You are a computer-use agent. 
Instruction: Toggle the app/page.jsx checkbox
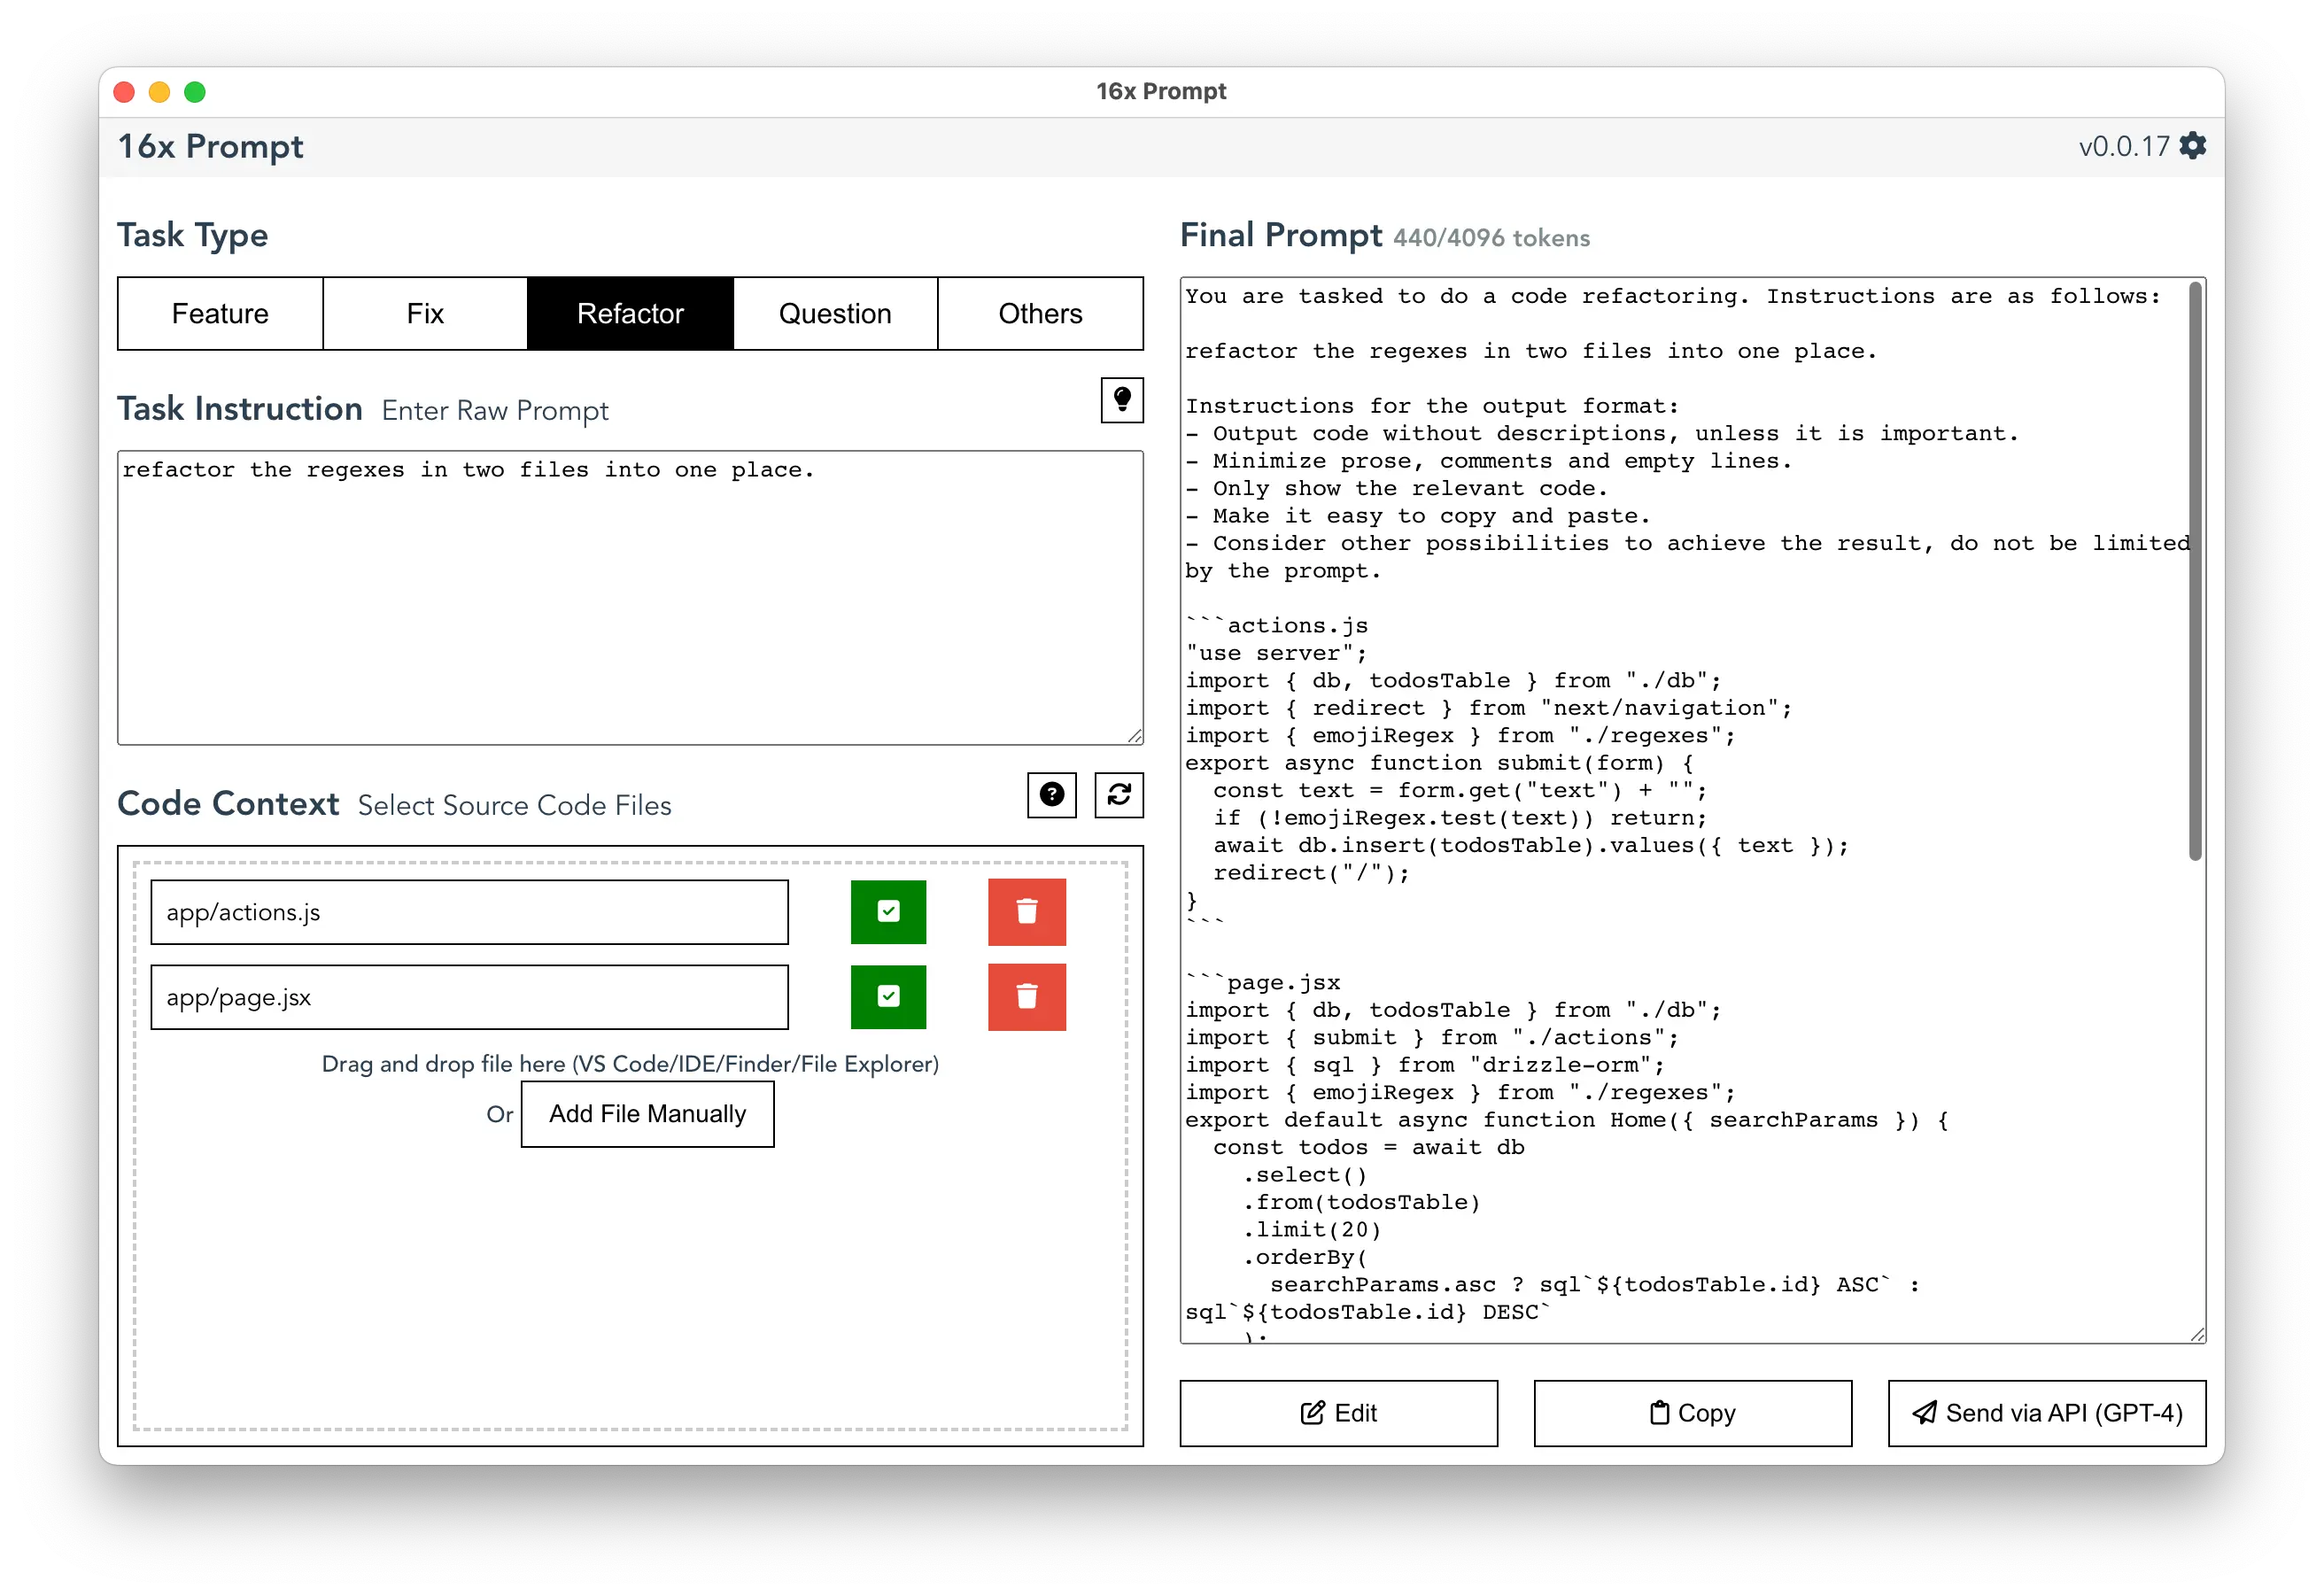[888, 997]
